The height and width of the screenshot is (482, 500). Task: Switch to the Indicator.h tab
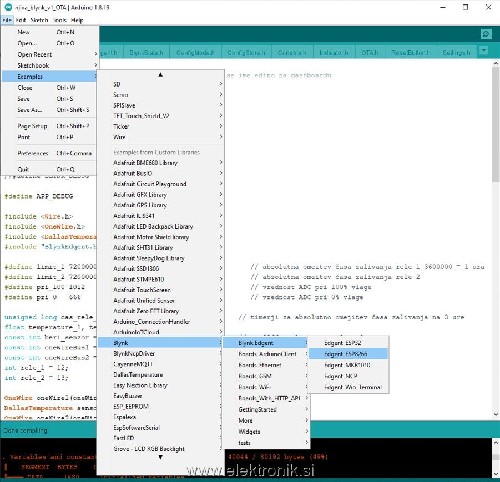334,53
